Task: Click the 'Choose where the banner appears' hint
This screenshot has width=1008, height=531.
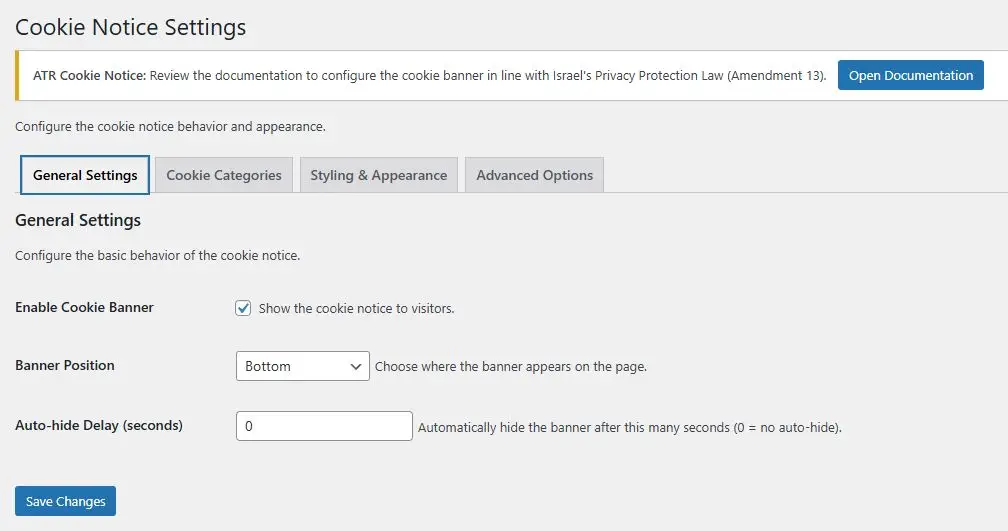Action: point(510,367)
